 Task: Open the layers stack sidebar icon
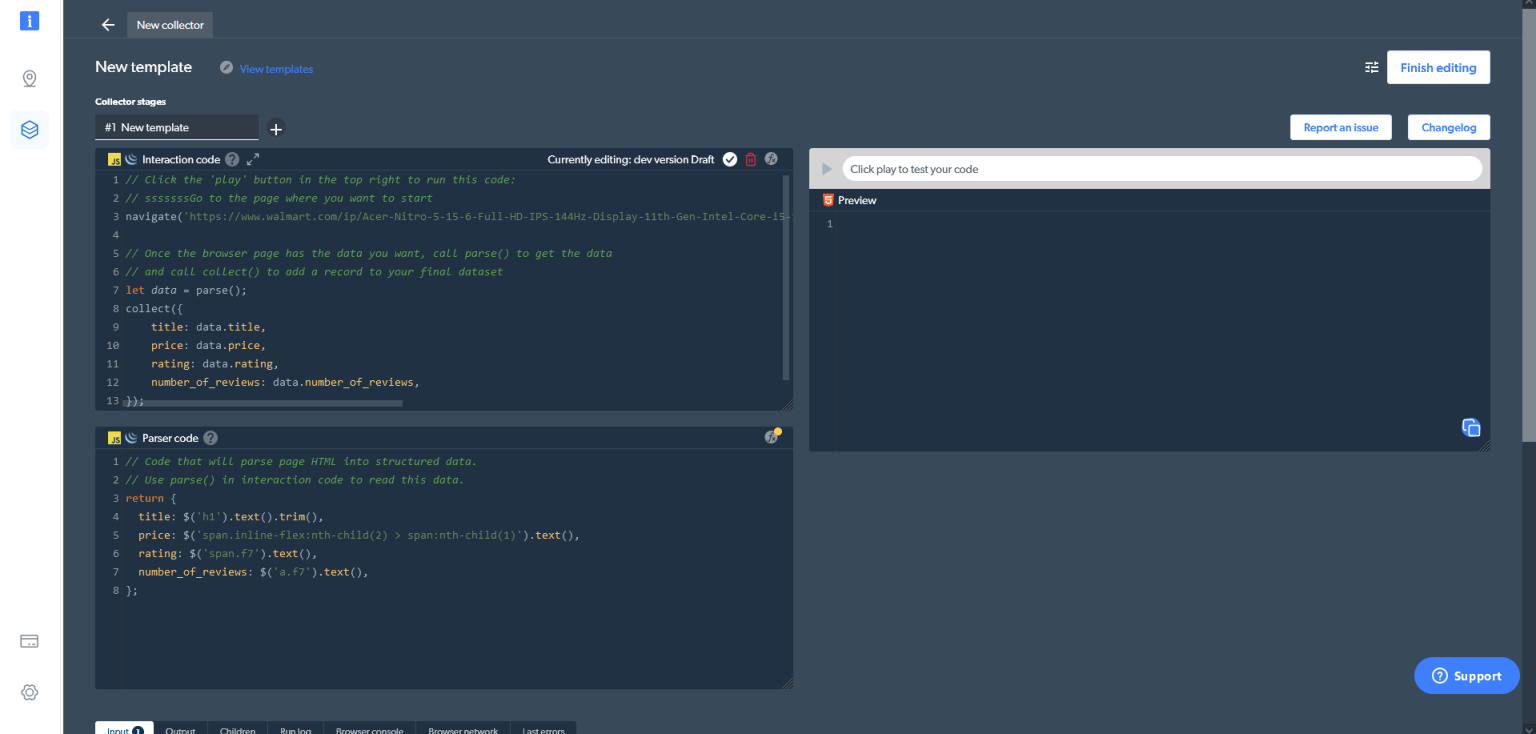(x=29, y=129)
